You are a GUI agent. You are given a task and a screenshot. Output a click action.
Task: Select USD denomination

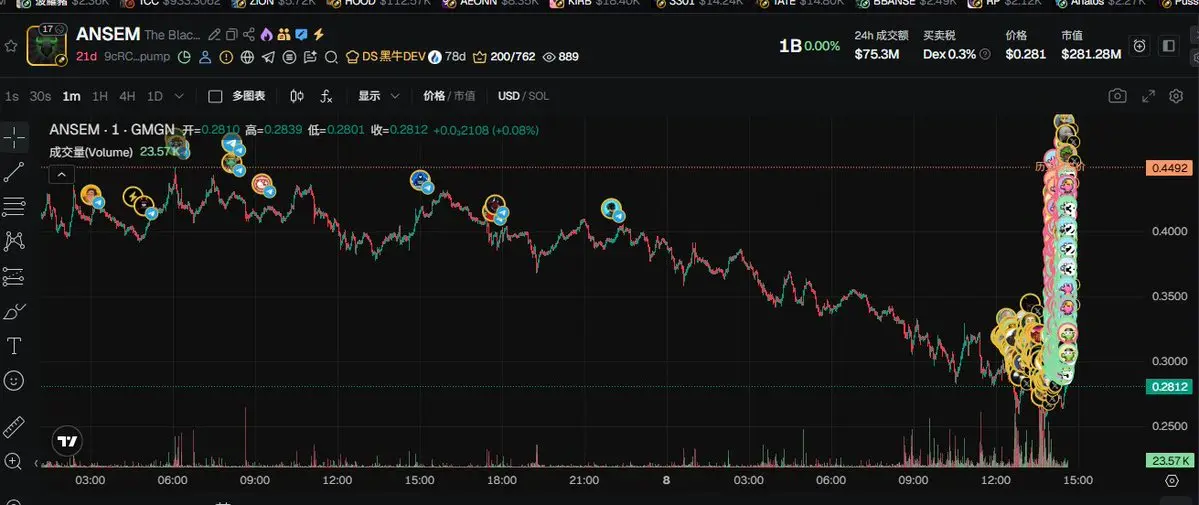(509, 96)
